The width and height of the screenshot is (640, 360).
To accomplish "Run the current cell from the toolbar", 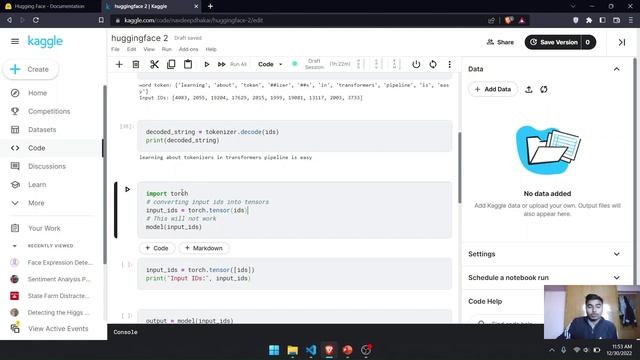I will 207,64.
